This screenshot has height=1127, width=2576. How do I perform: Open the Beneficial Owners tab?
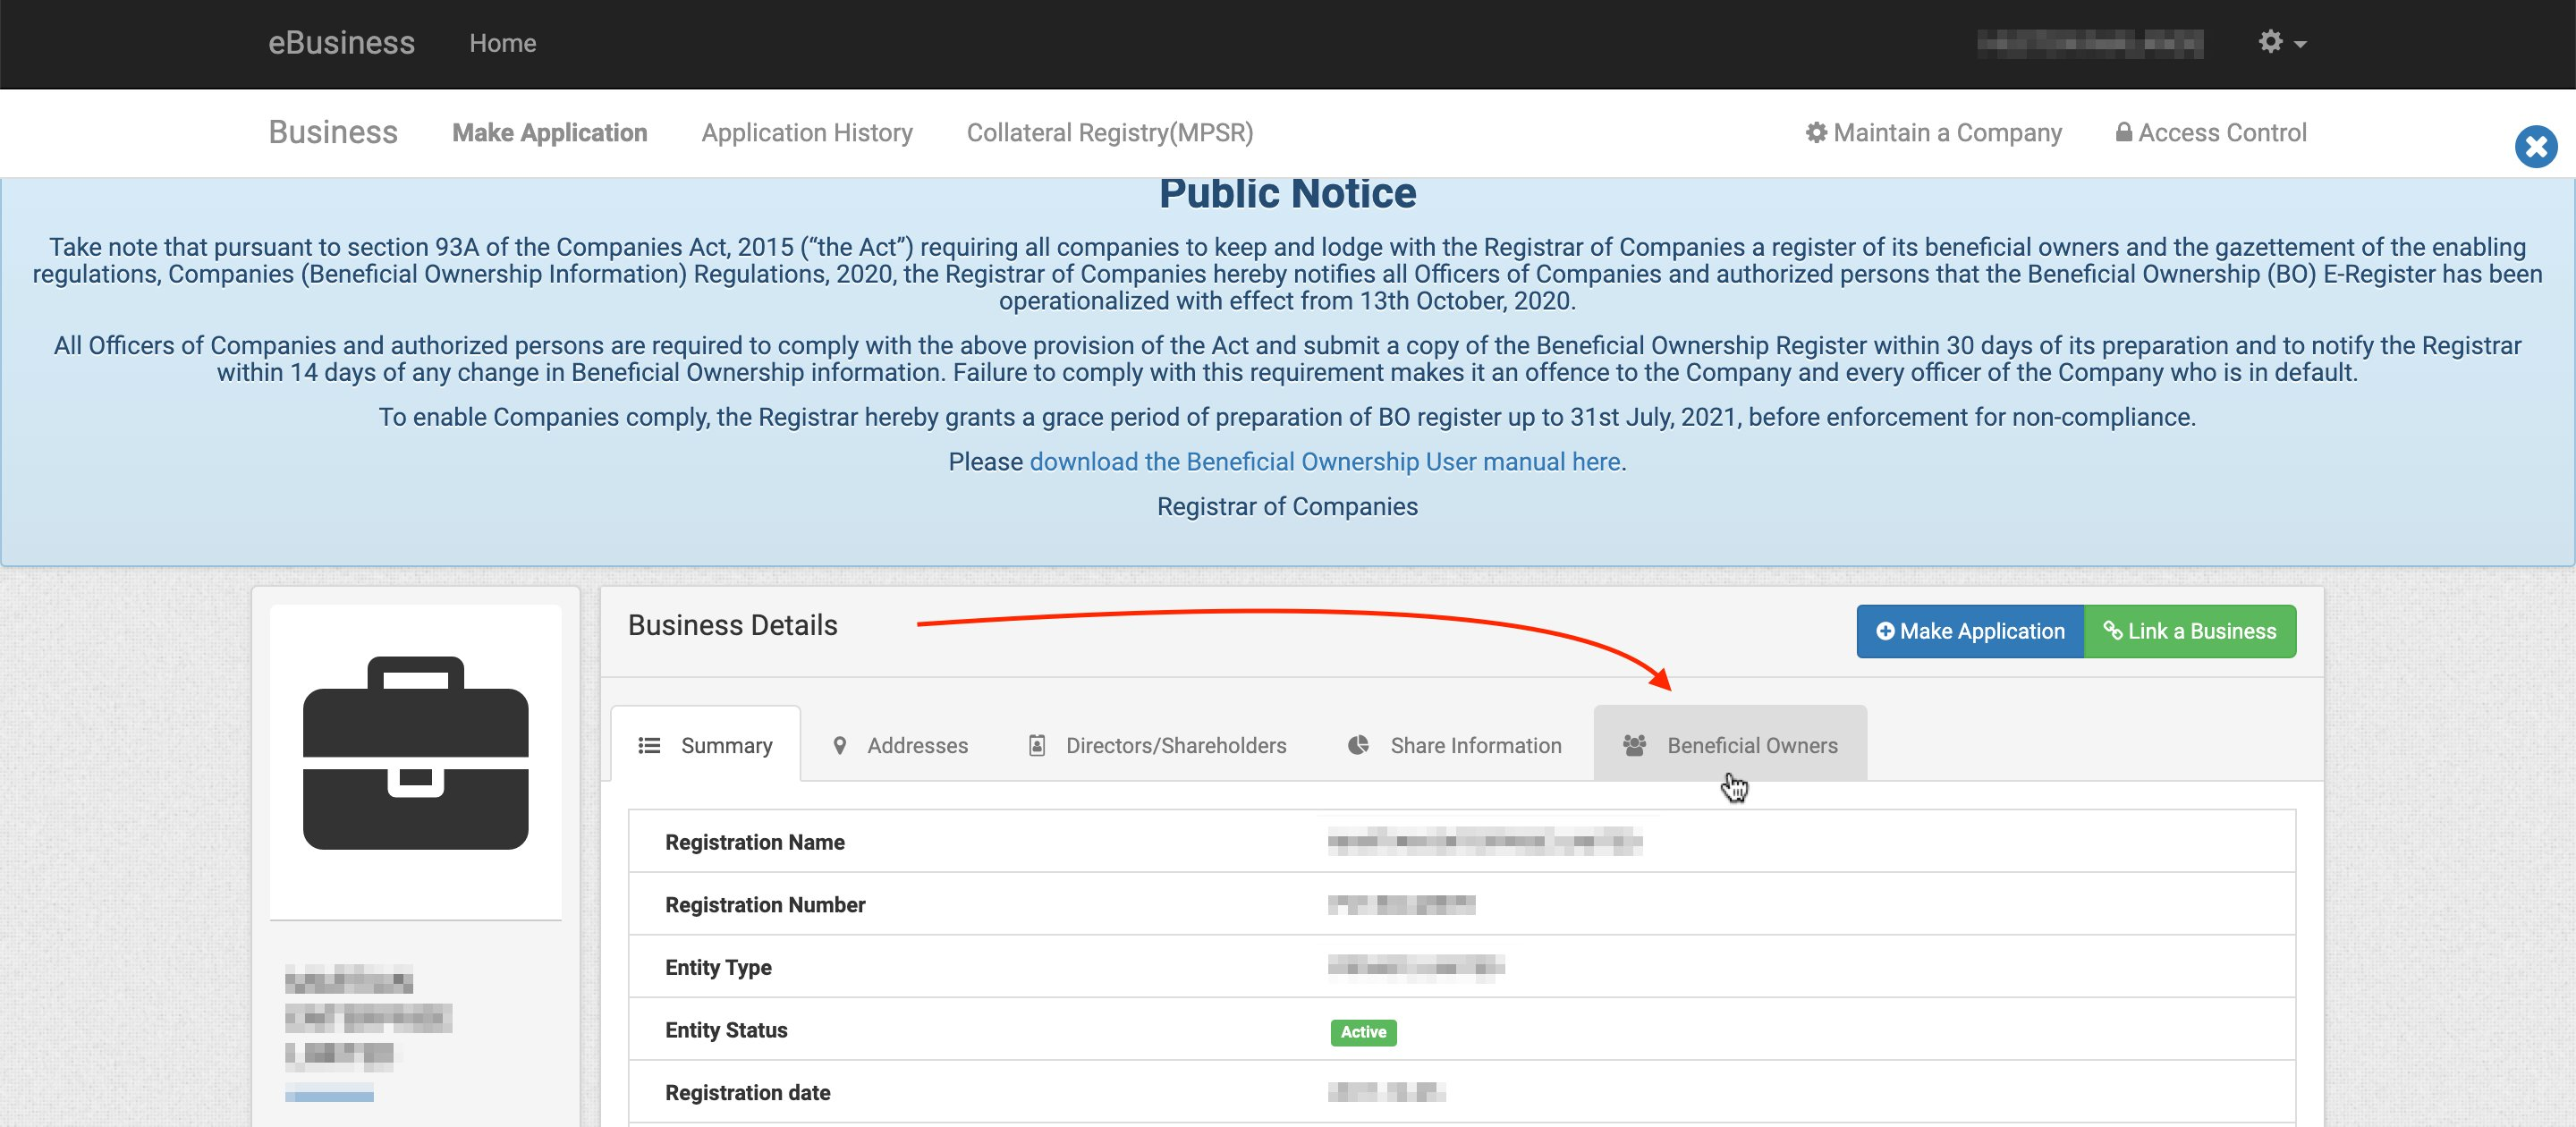point(1751,746)
